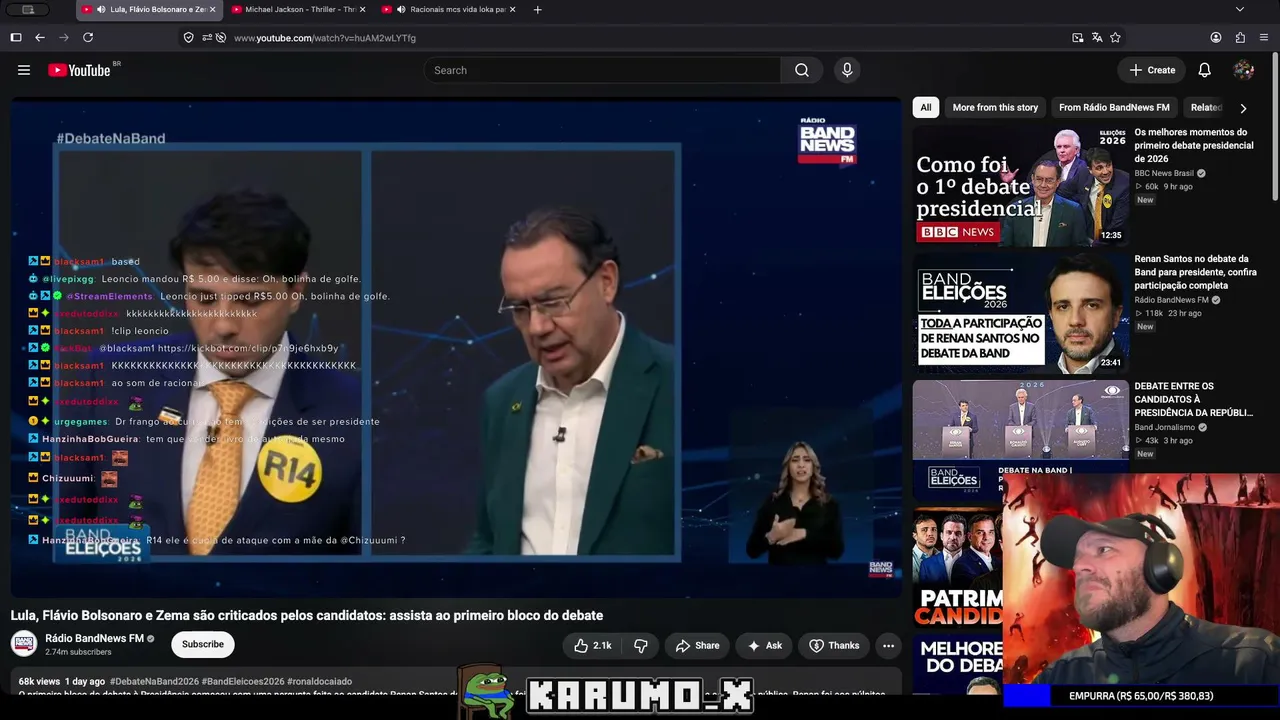Open the more actions ellipsis menu
1280x720 pixels.
pos(888,646)
